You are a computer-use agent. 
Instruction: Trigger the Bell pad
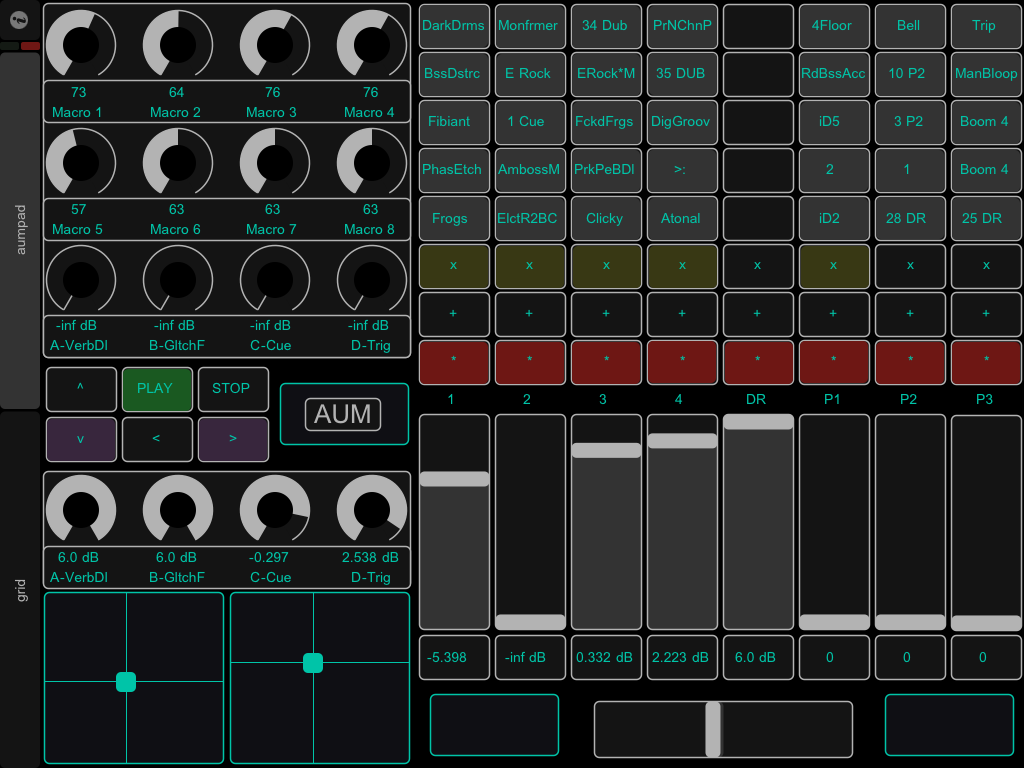click(910, 26)
